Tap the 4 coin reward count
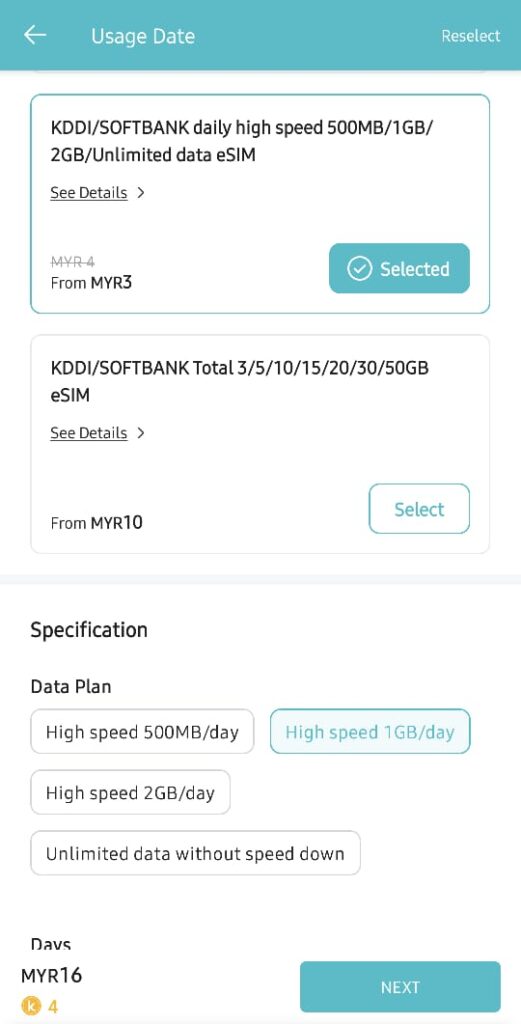Viewport: 521px width, 1024px height. pos(53,1007)
